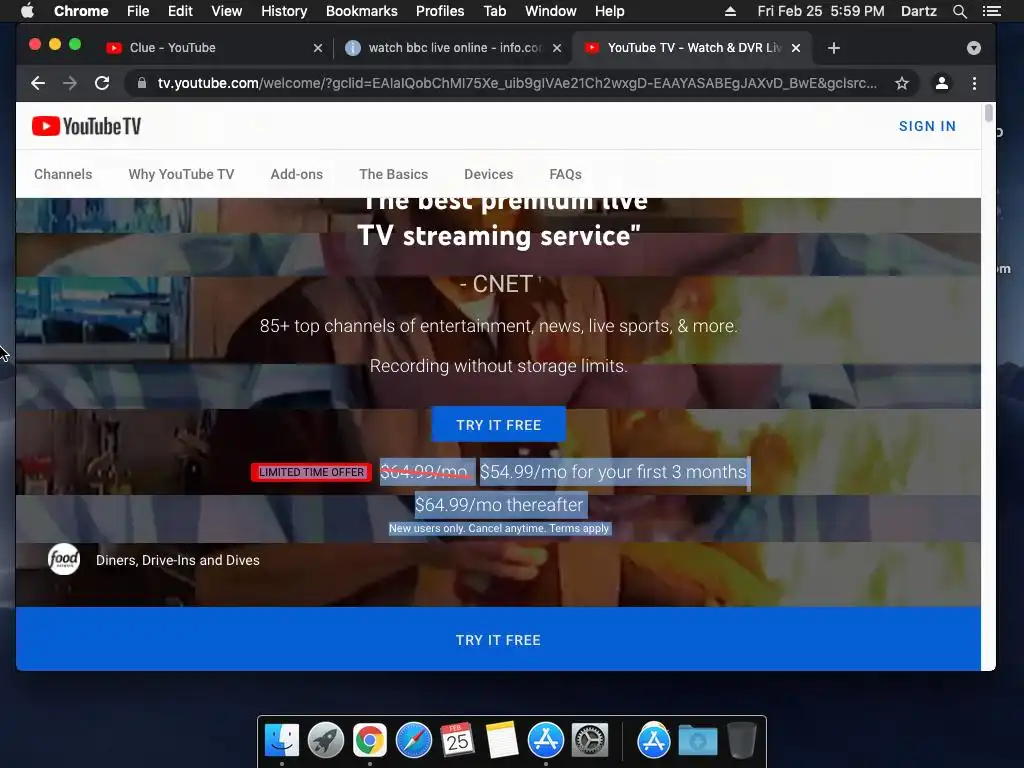Open App Store icon next to Downloads
This screenshot has height=768, width=1024.
pos(654,741)
